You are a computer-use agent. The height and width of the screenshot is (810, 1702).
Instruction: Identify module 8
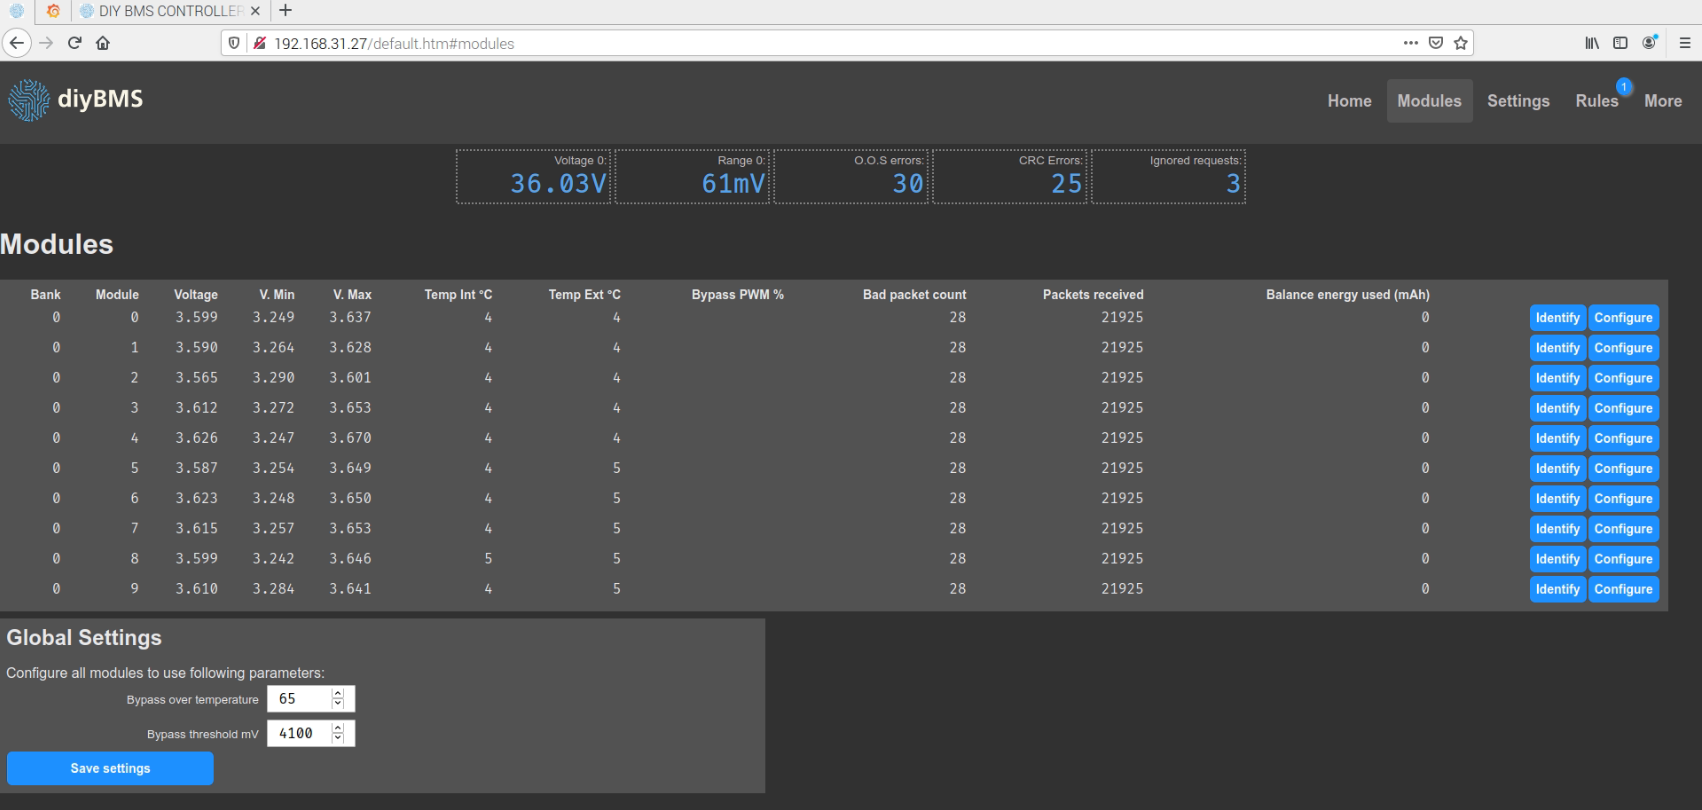[1558, 559]
